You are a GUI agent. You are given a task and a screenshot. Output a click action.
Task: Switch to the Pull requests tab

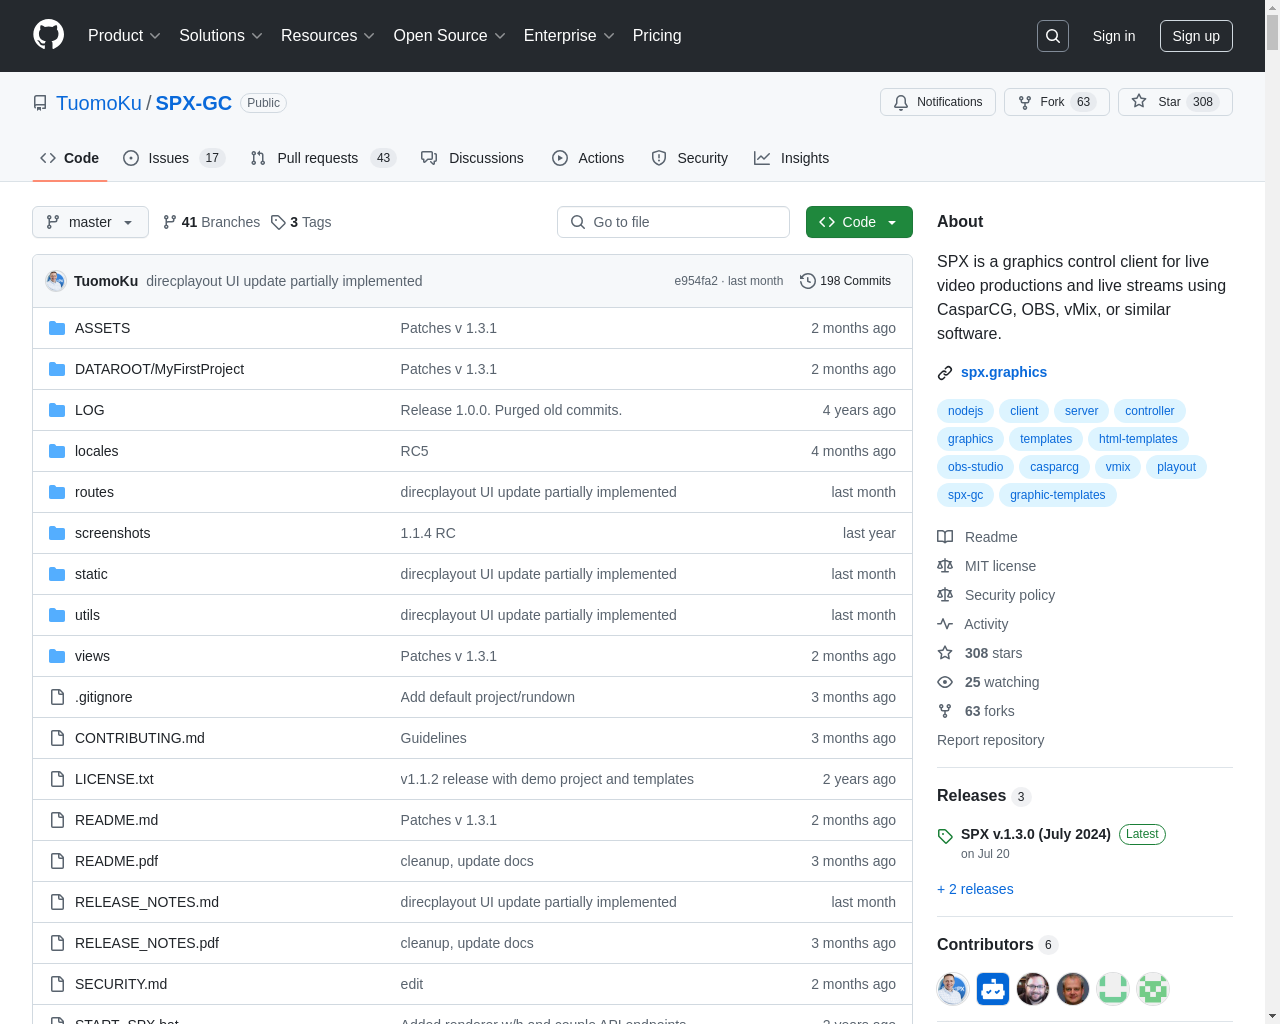(323, 158)
